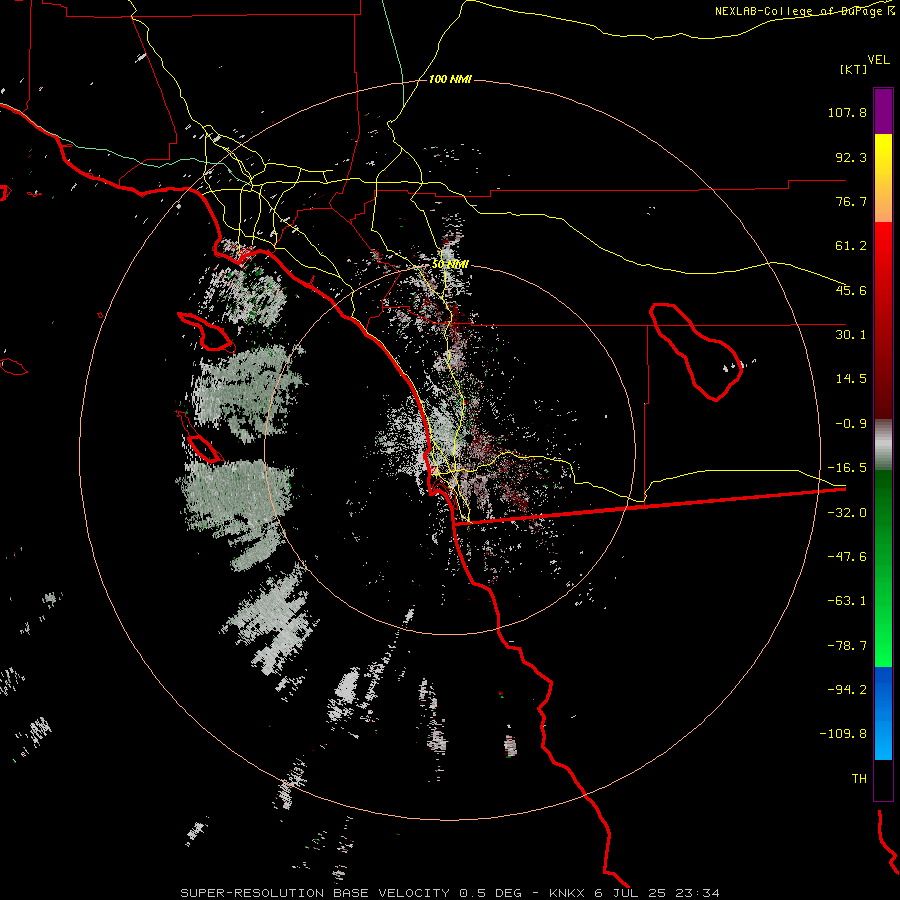The width and height of the screenshot is (900, 900).
Task: Select the -109.8 value on velocity scale
Action: [x=844, y=734]
